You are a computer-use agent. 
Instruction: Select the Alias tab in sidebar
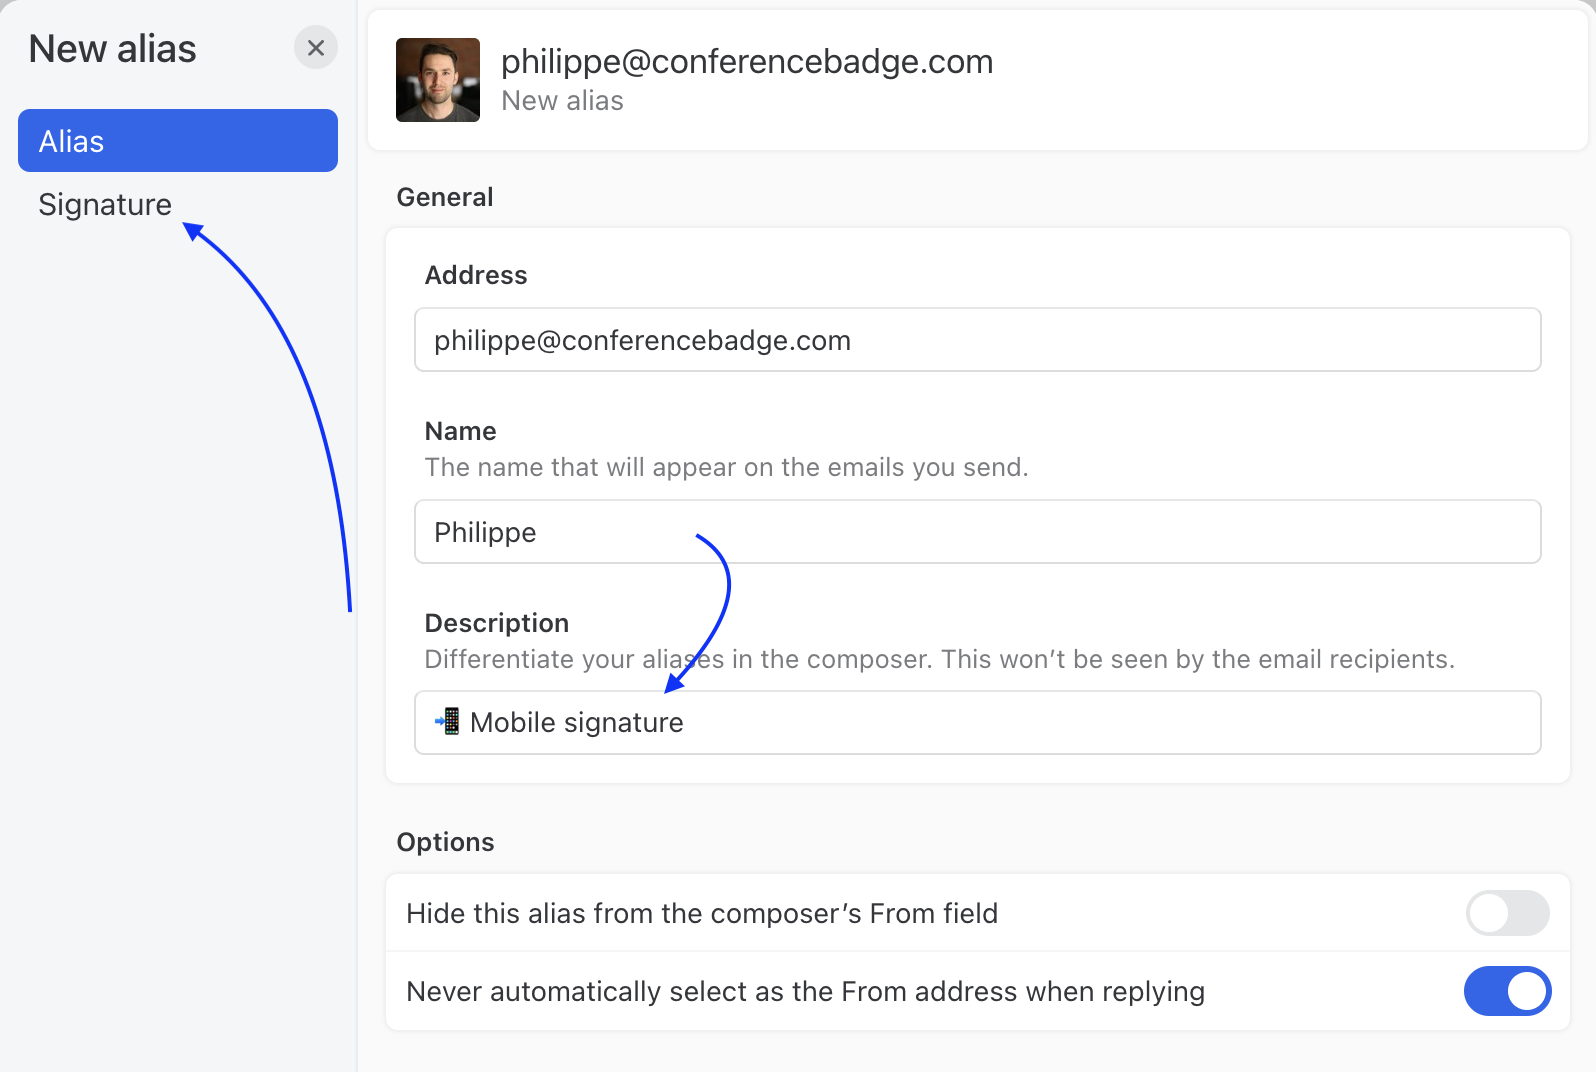[178, 141]
